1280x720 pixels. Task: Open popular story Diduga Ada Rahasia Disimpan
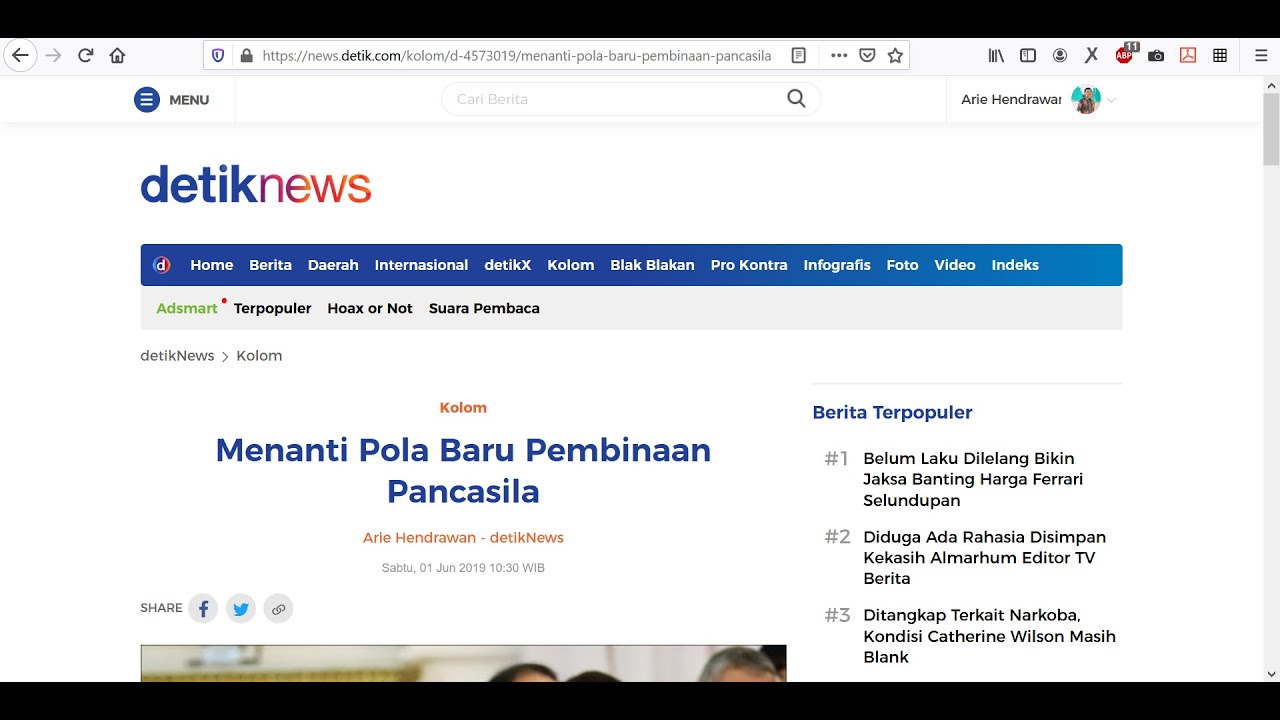coord(984,557)
